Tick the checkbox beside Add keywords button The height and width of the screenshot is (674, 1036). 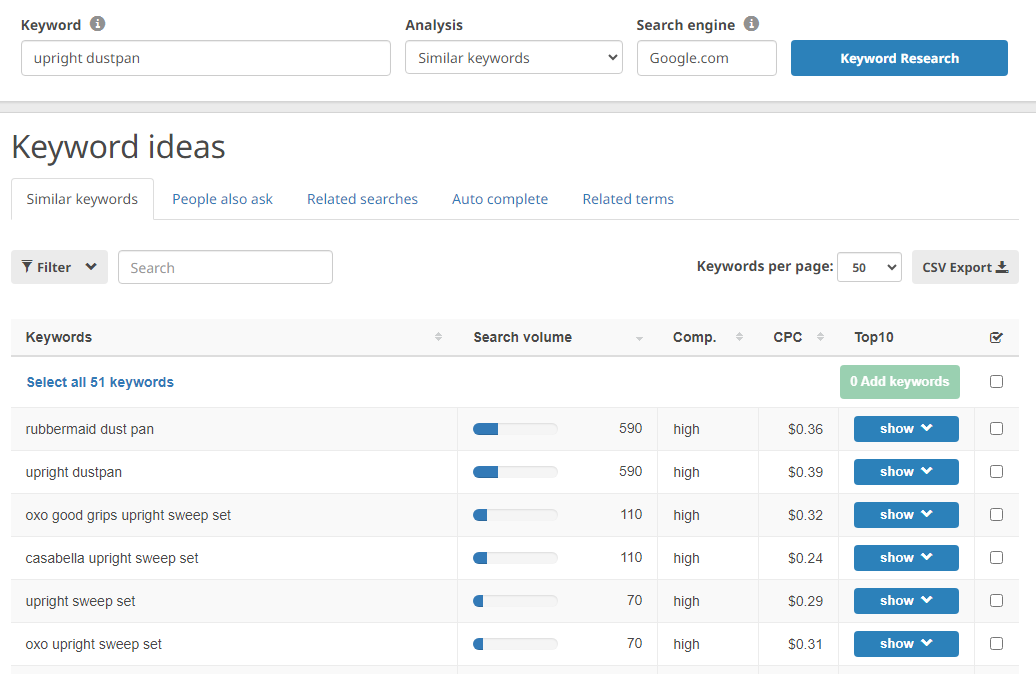tap(996, 381)
